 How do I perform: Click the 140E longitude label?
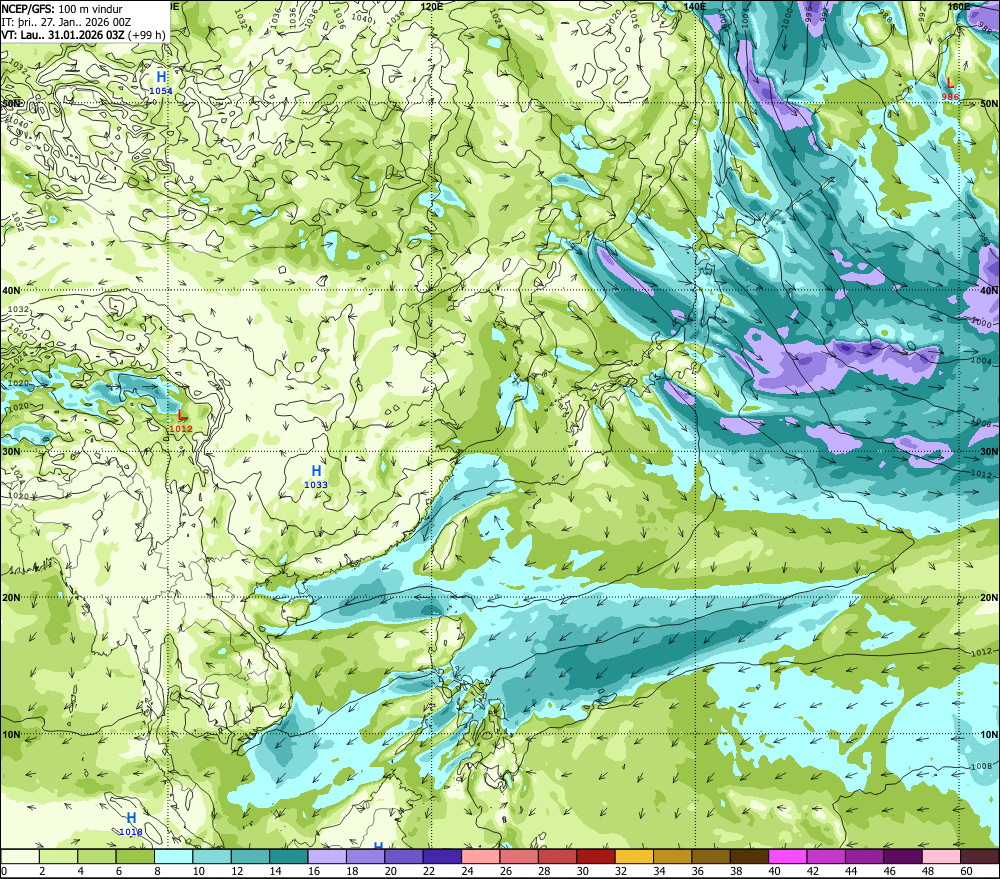coord(695,6)
